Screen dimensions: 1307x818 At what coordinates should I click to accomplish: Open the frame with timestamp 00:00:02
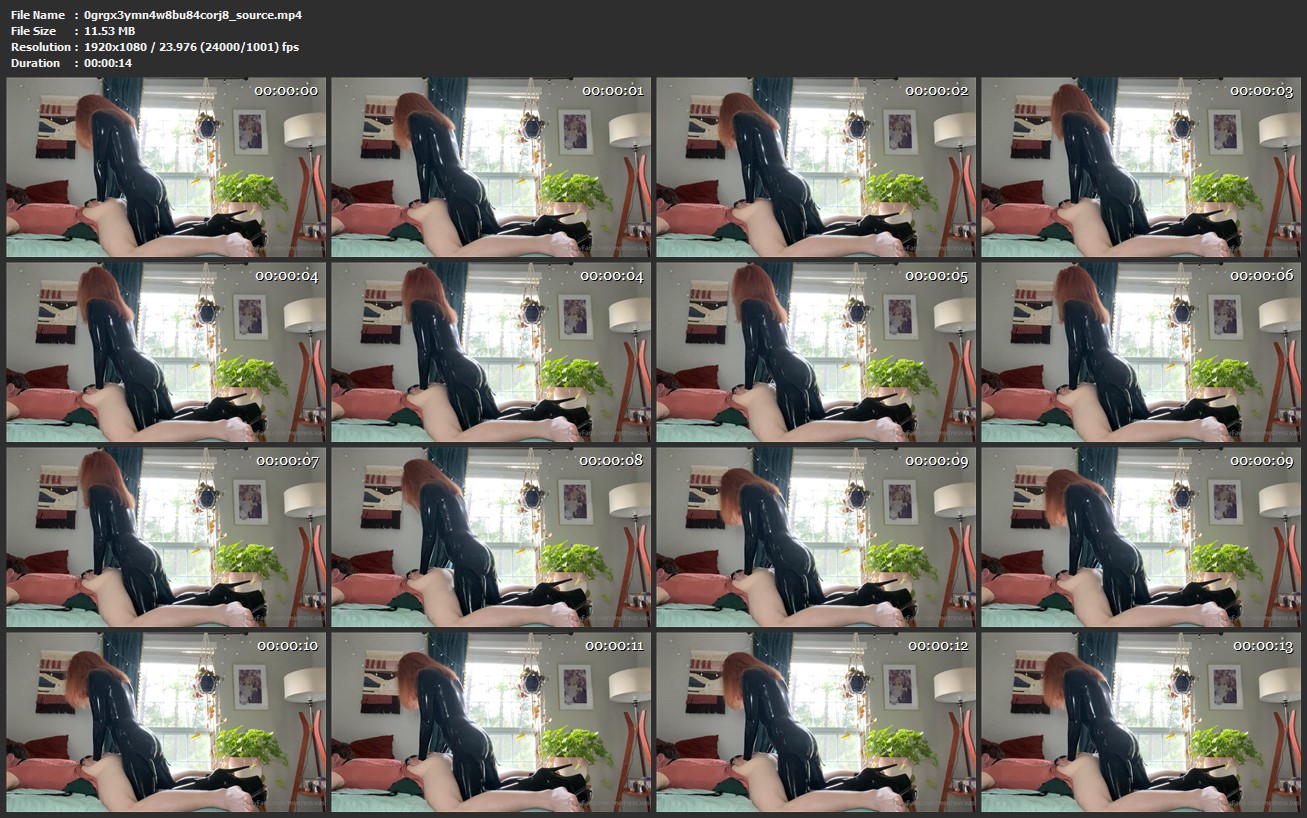(x=816, y=167)
